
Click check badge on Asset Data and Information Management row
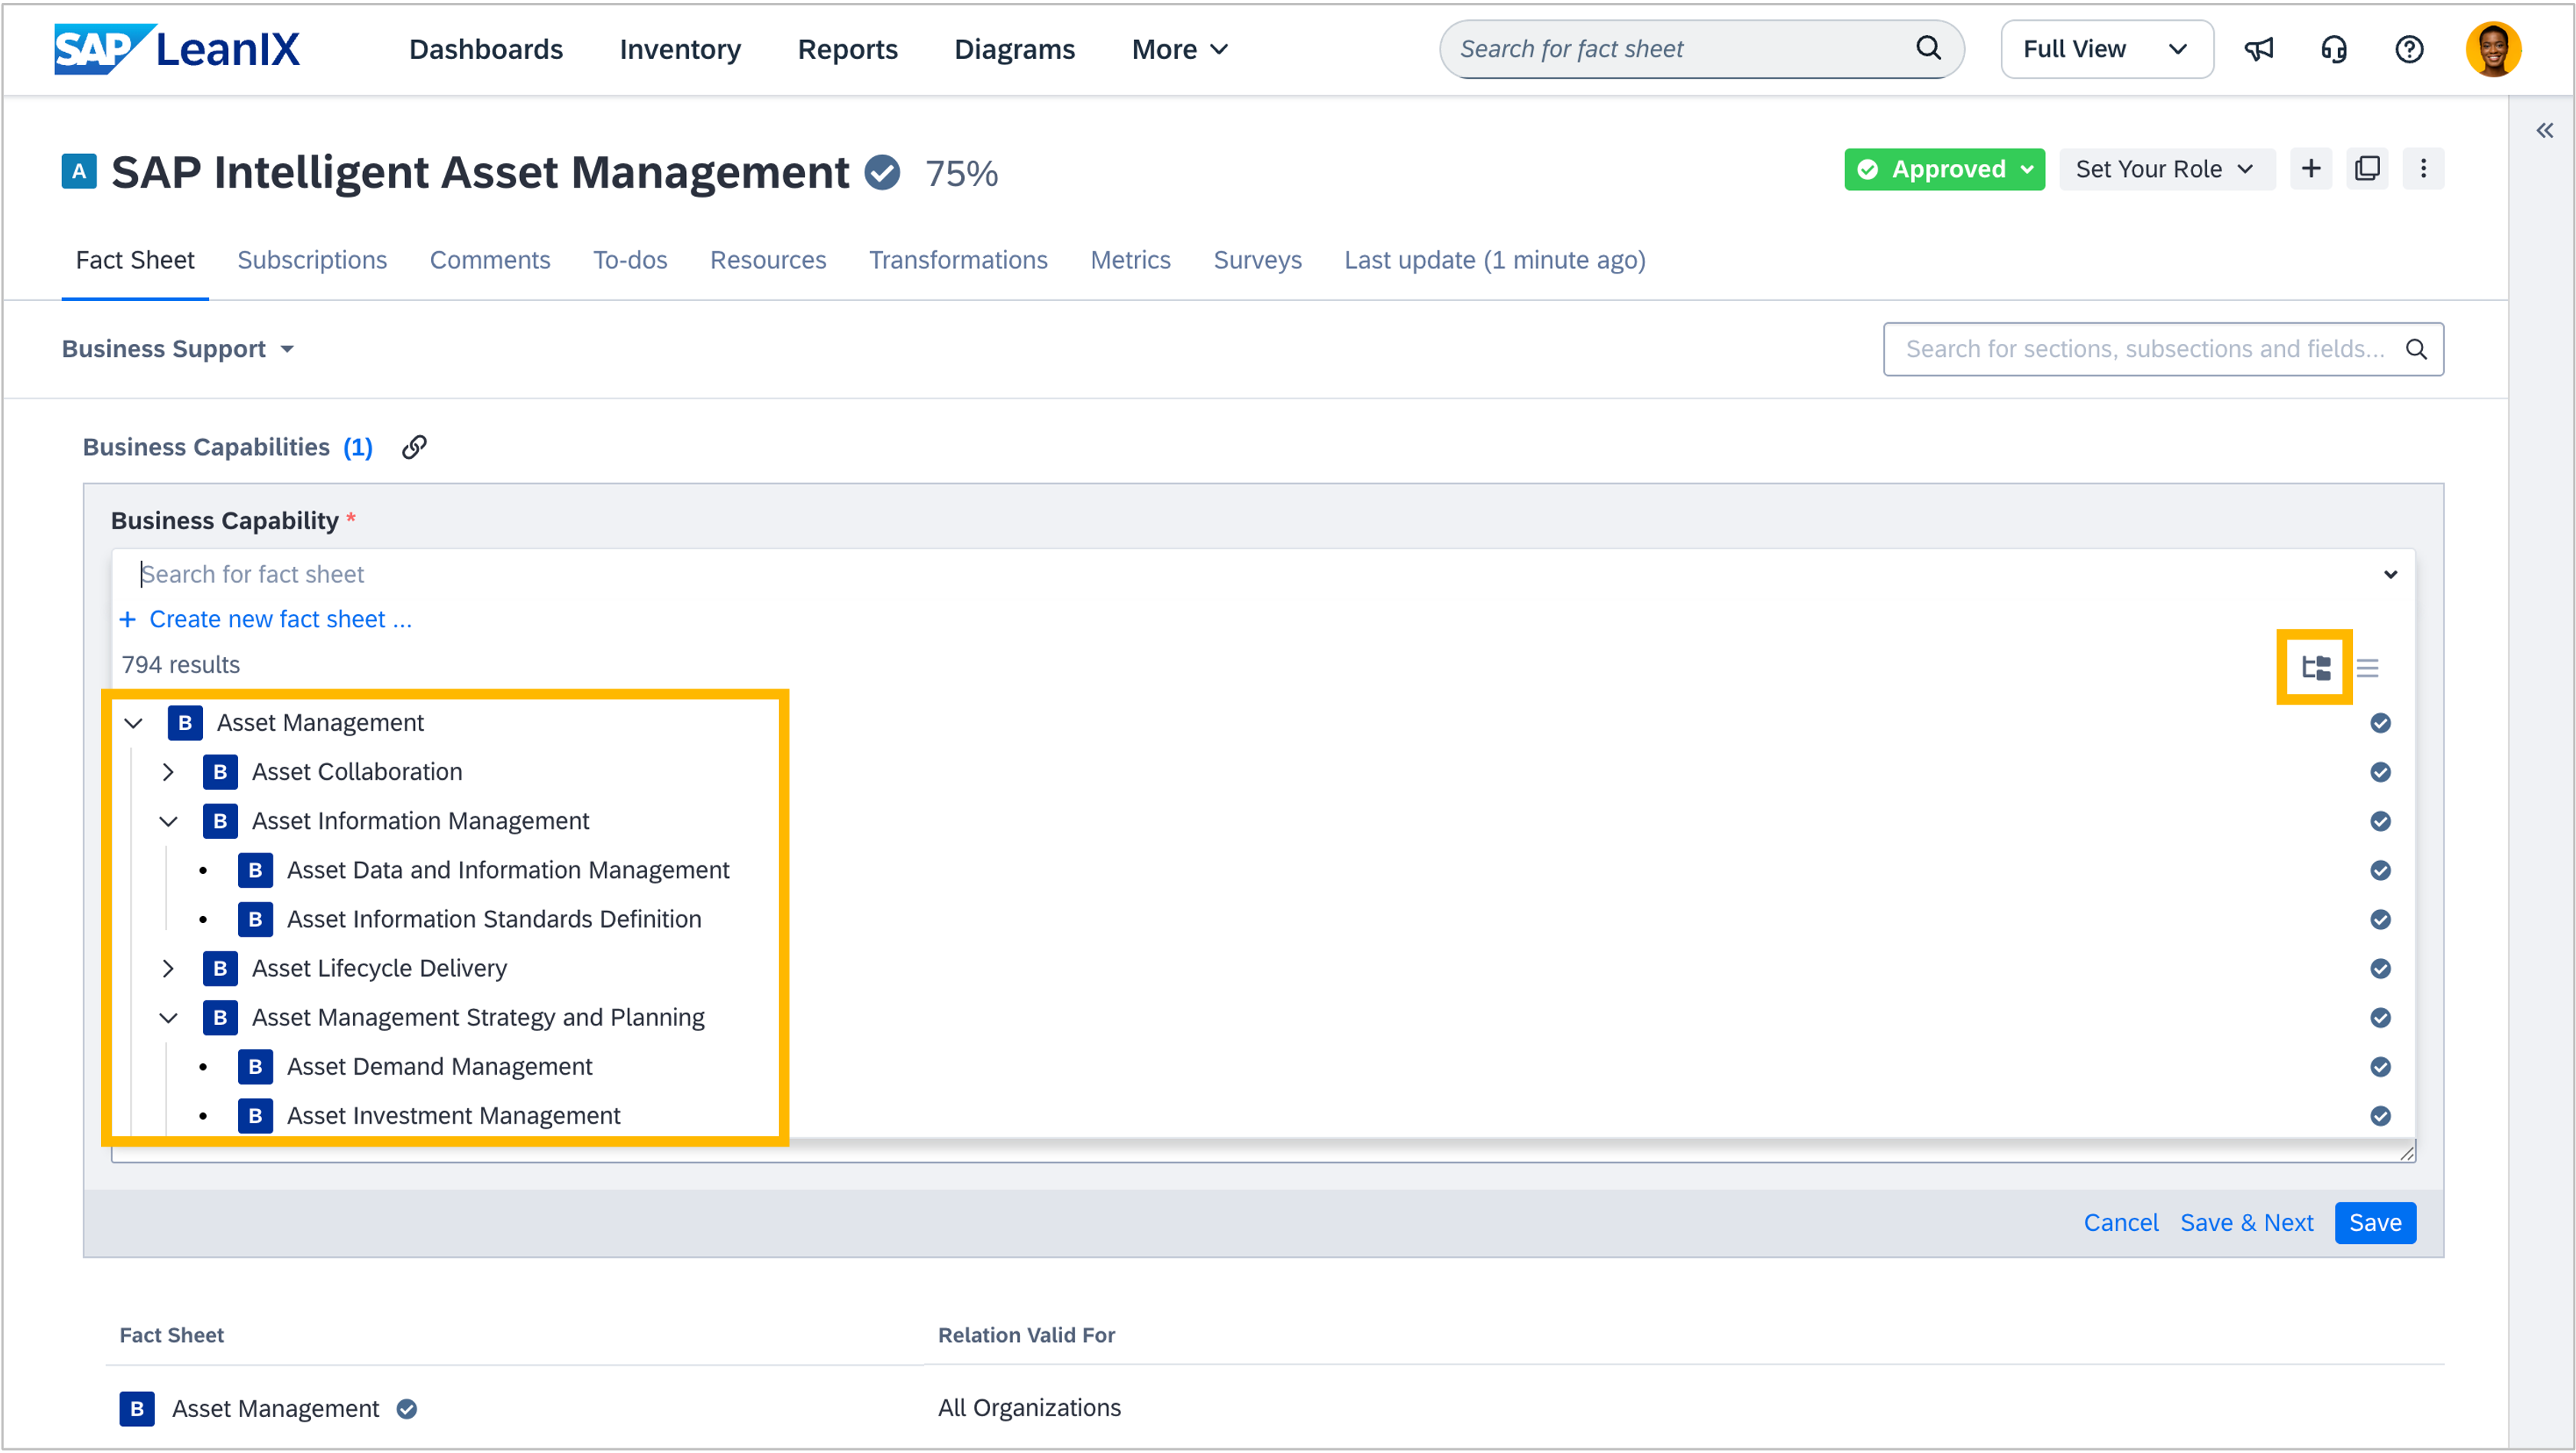pyautogui.click(x=2380, y=870)
